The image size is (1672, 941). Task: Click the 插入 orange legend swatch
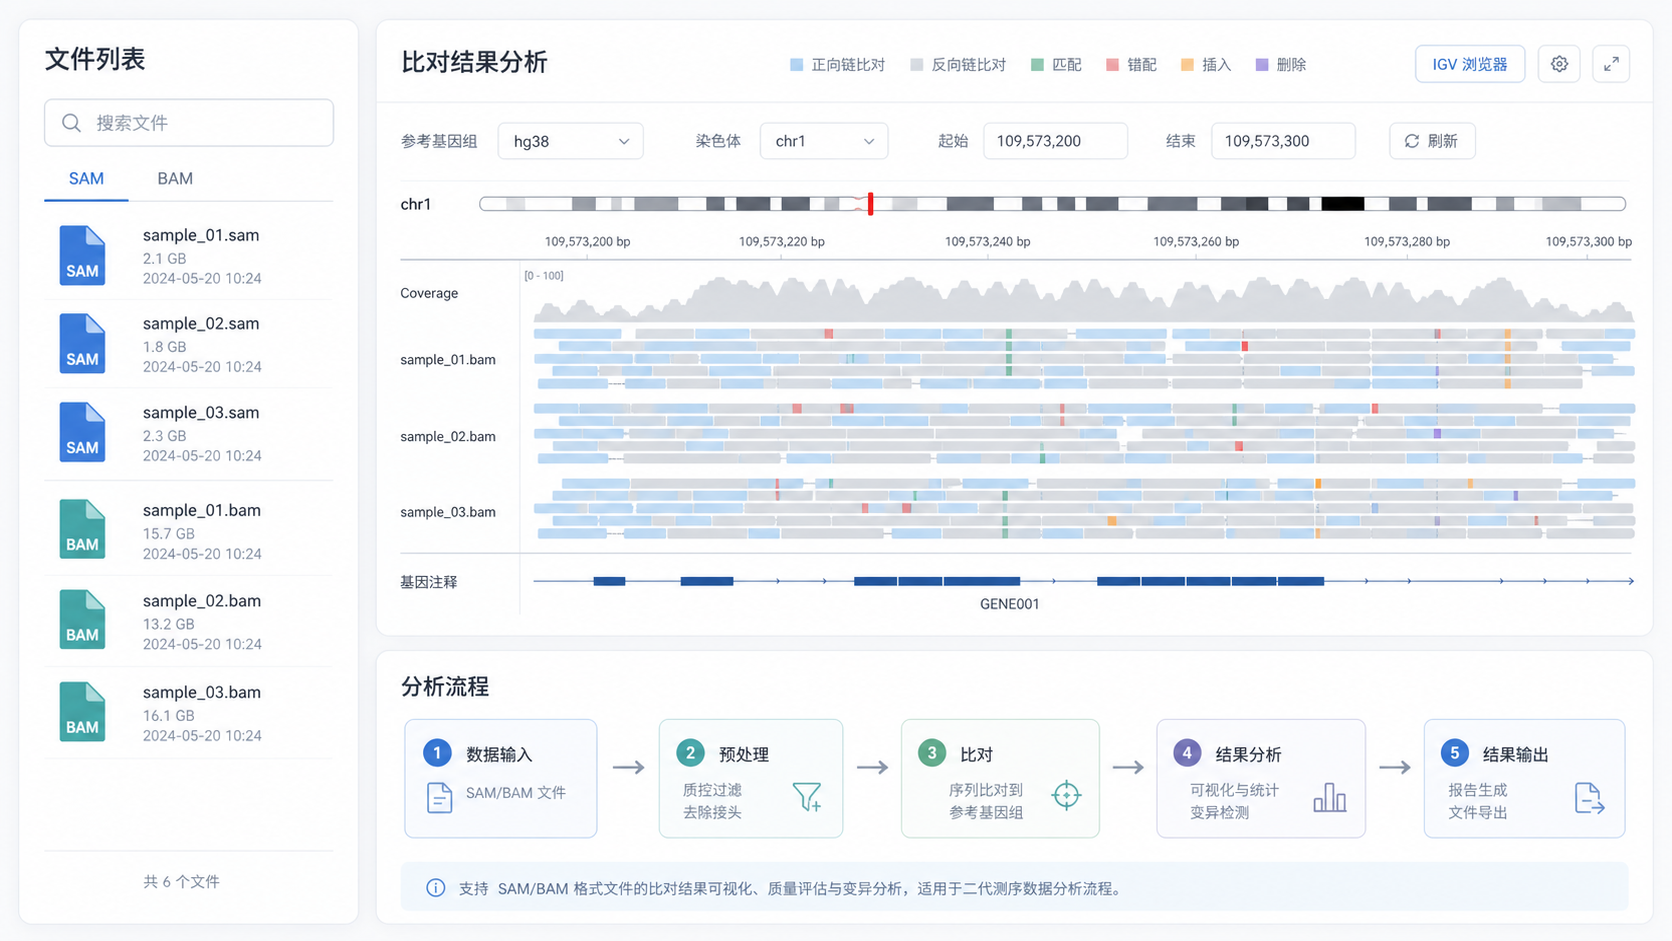tap(1187, 65)
